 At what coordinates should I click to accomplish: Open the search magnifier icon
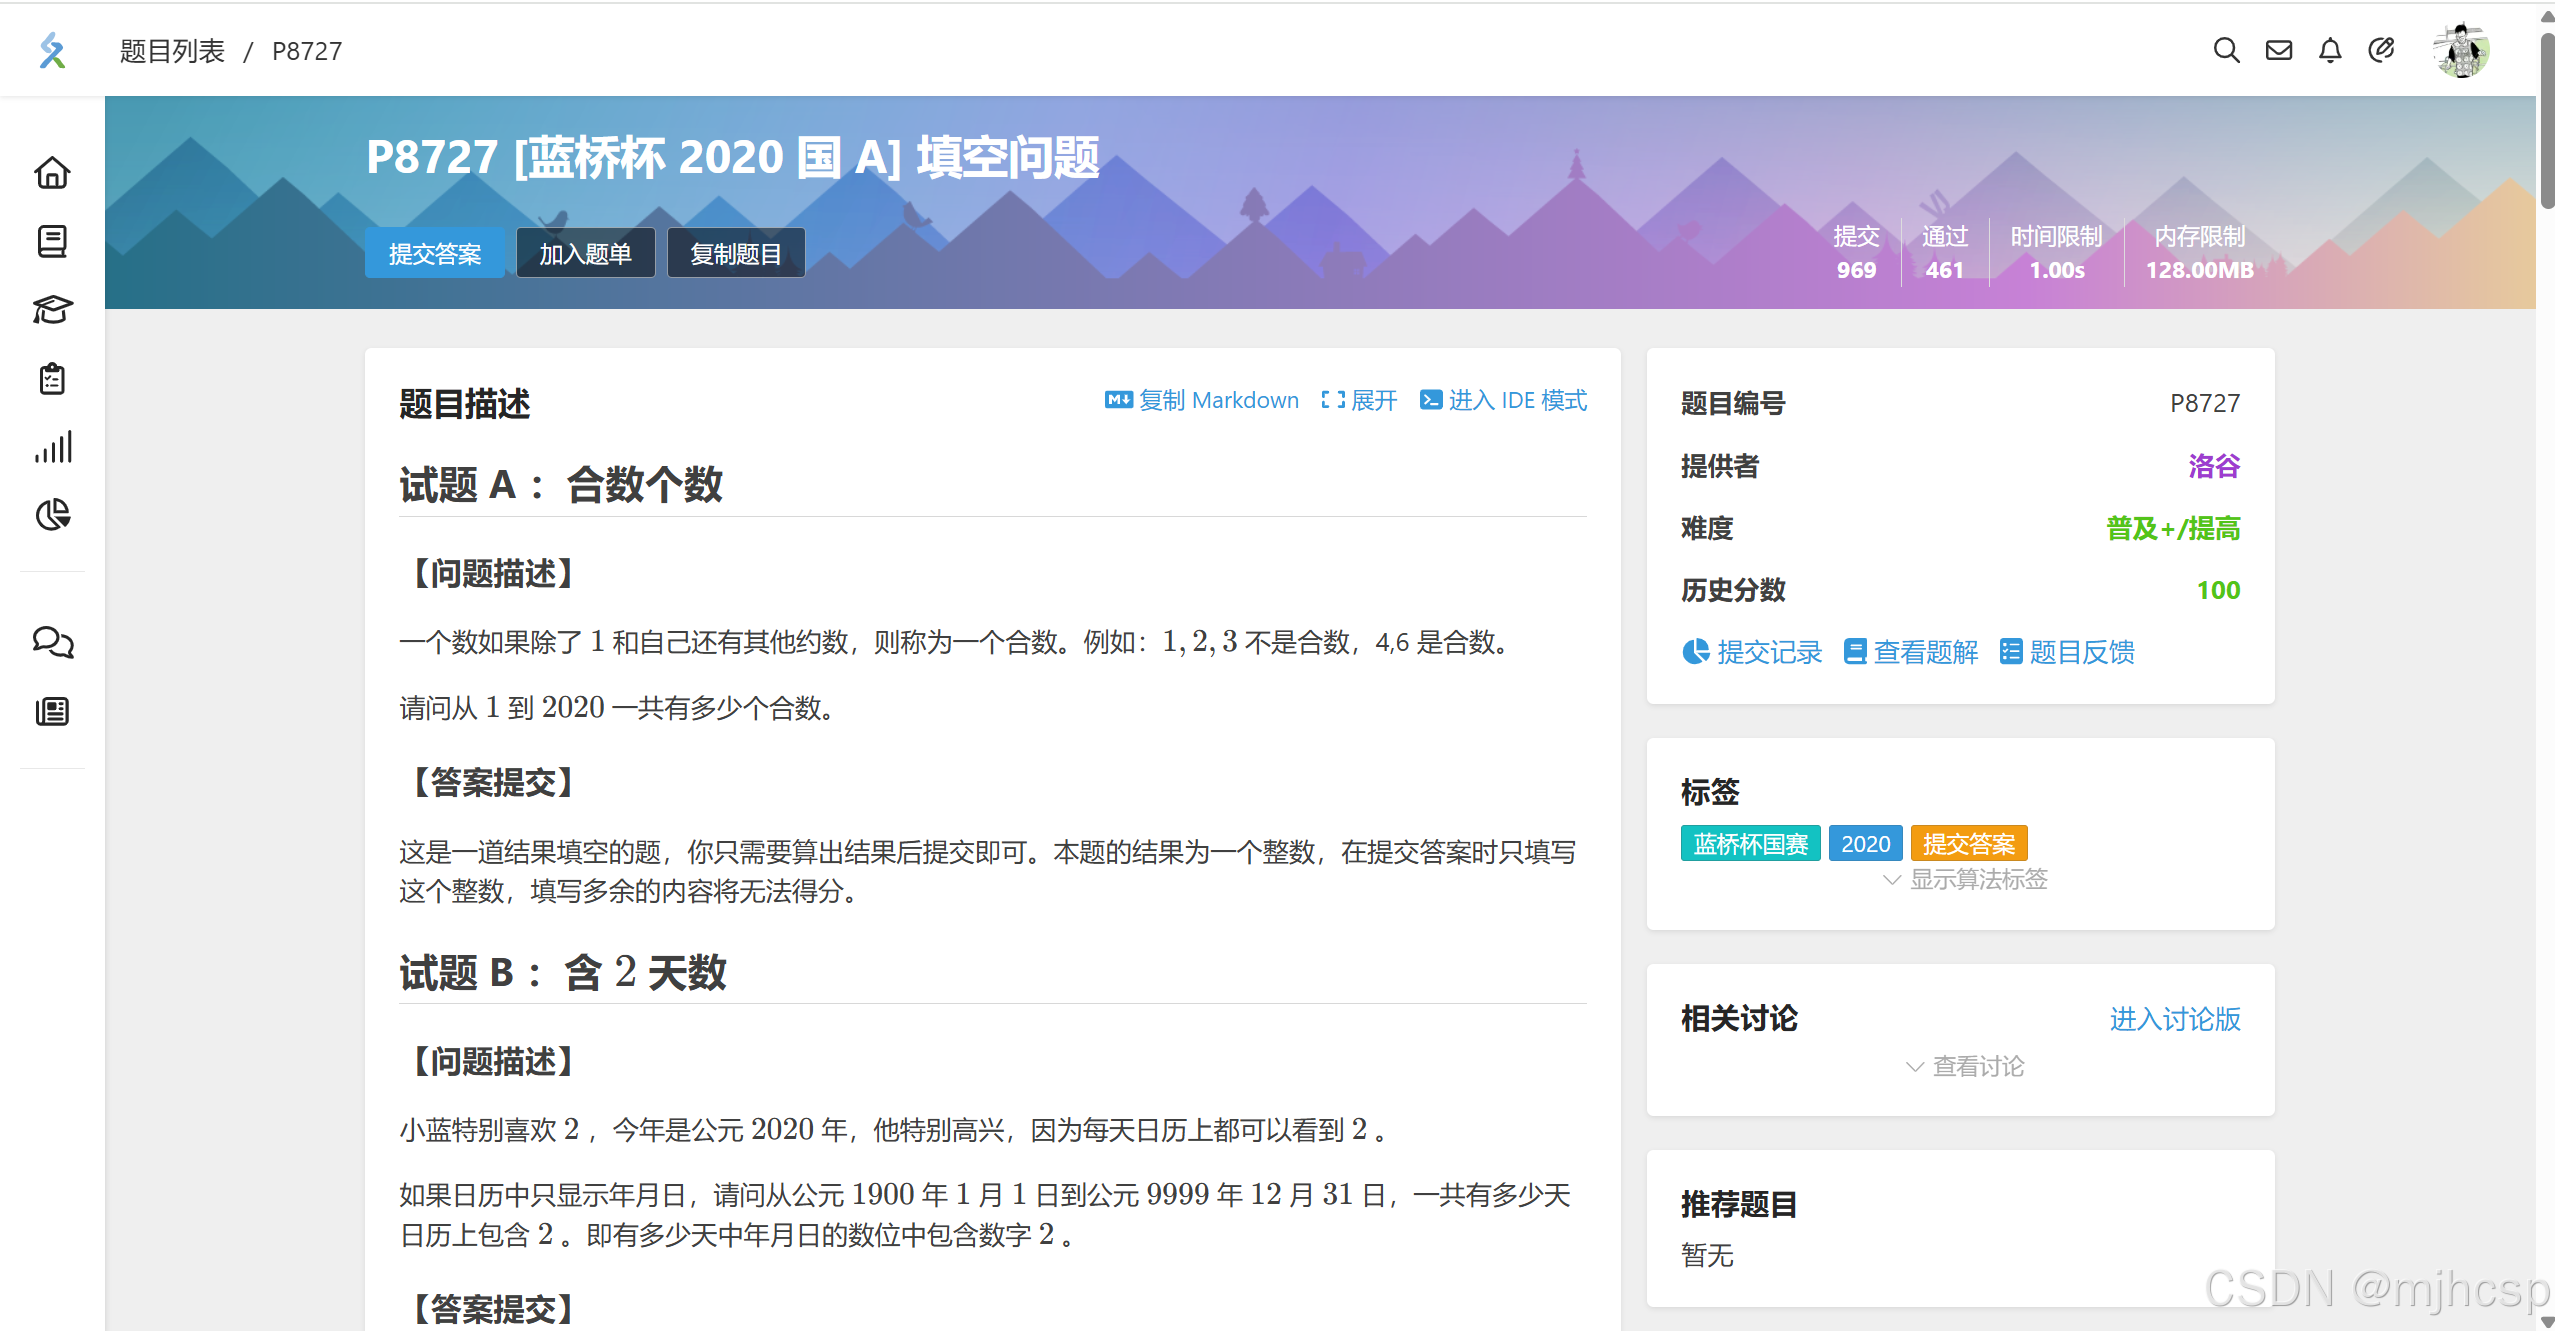(x=2225, y=50)
